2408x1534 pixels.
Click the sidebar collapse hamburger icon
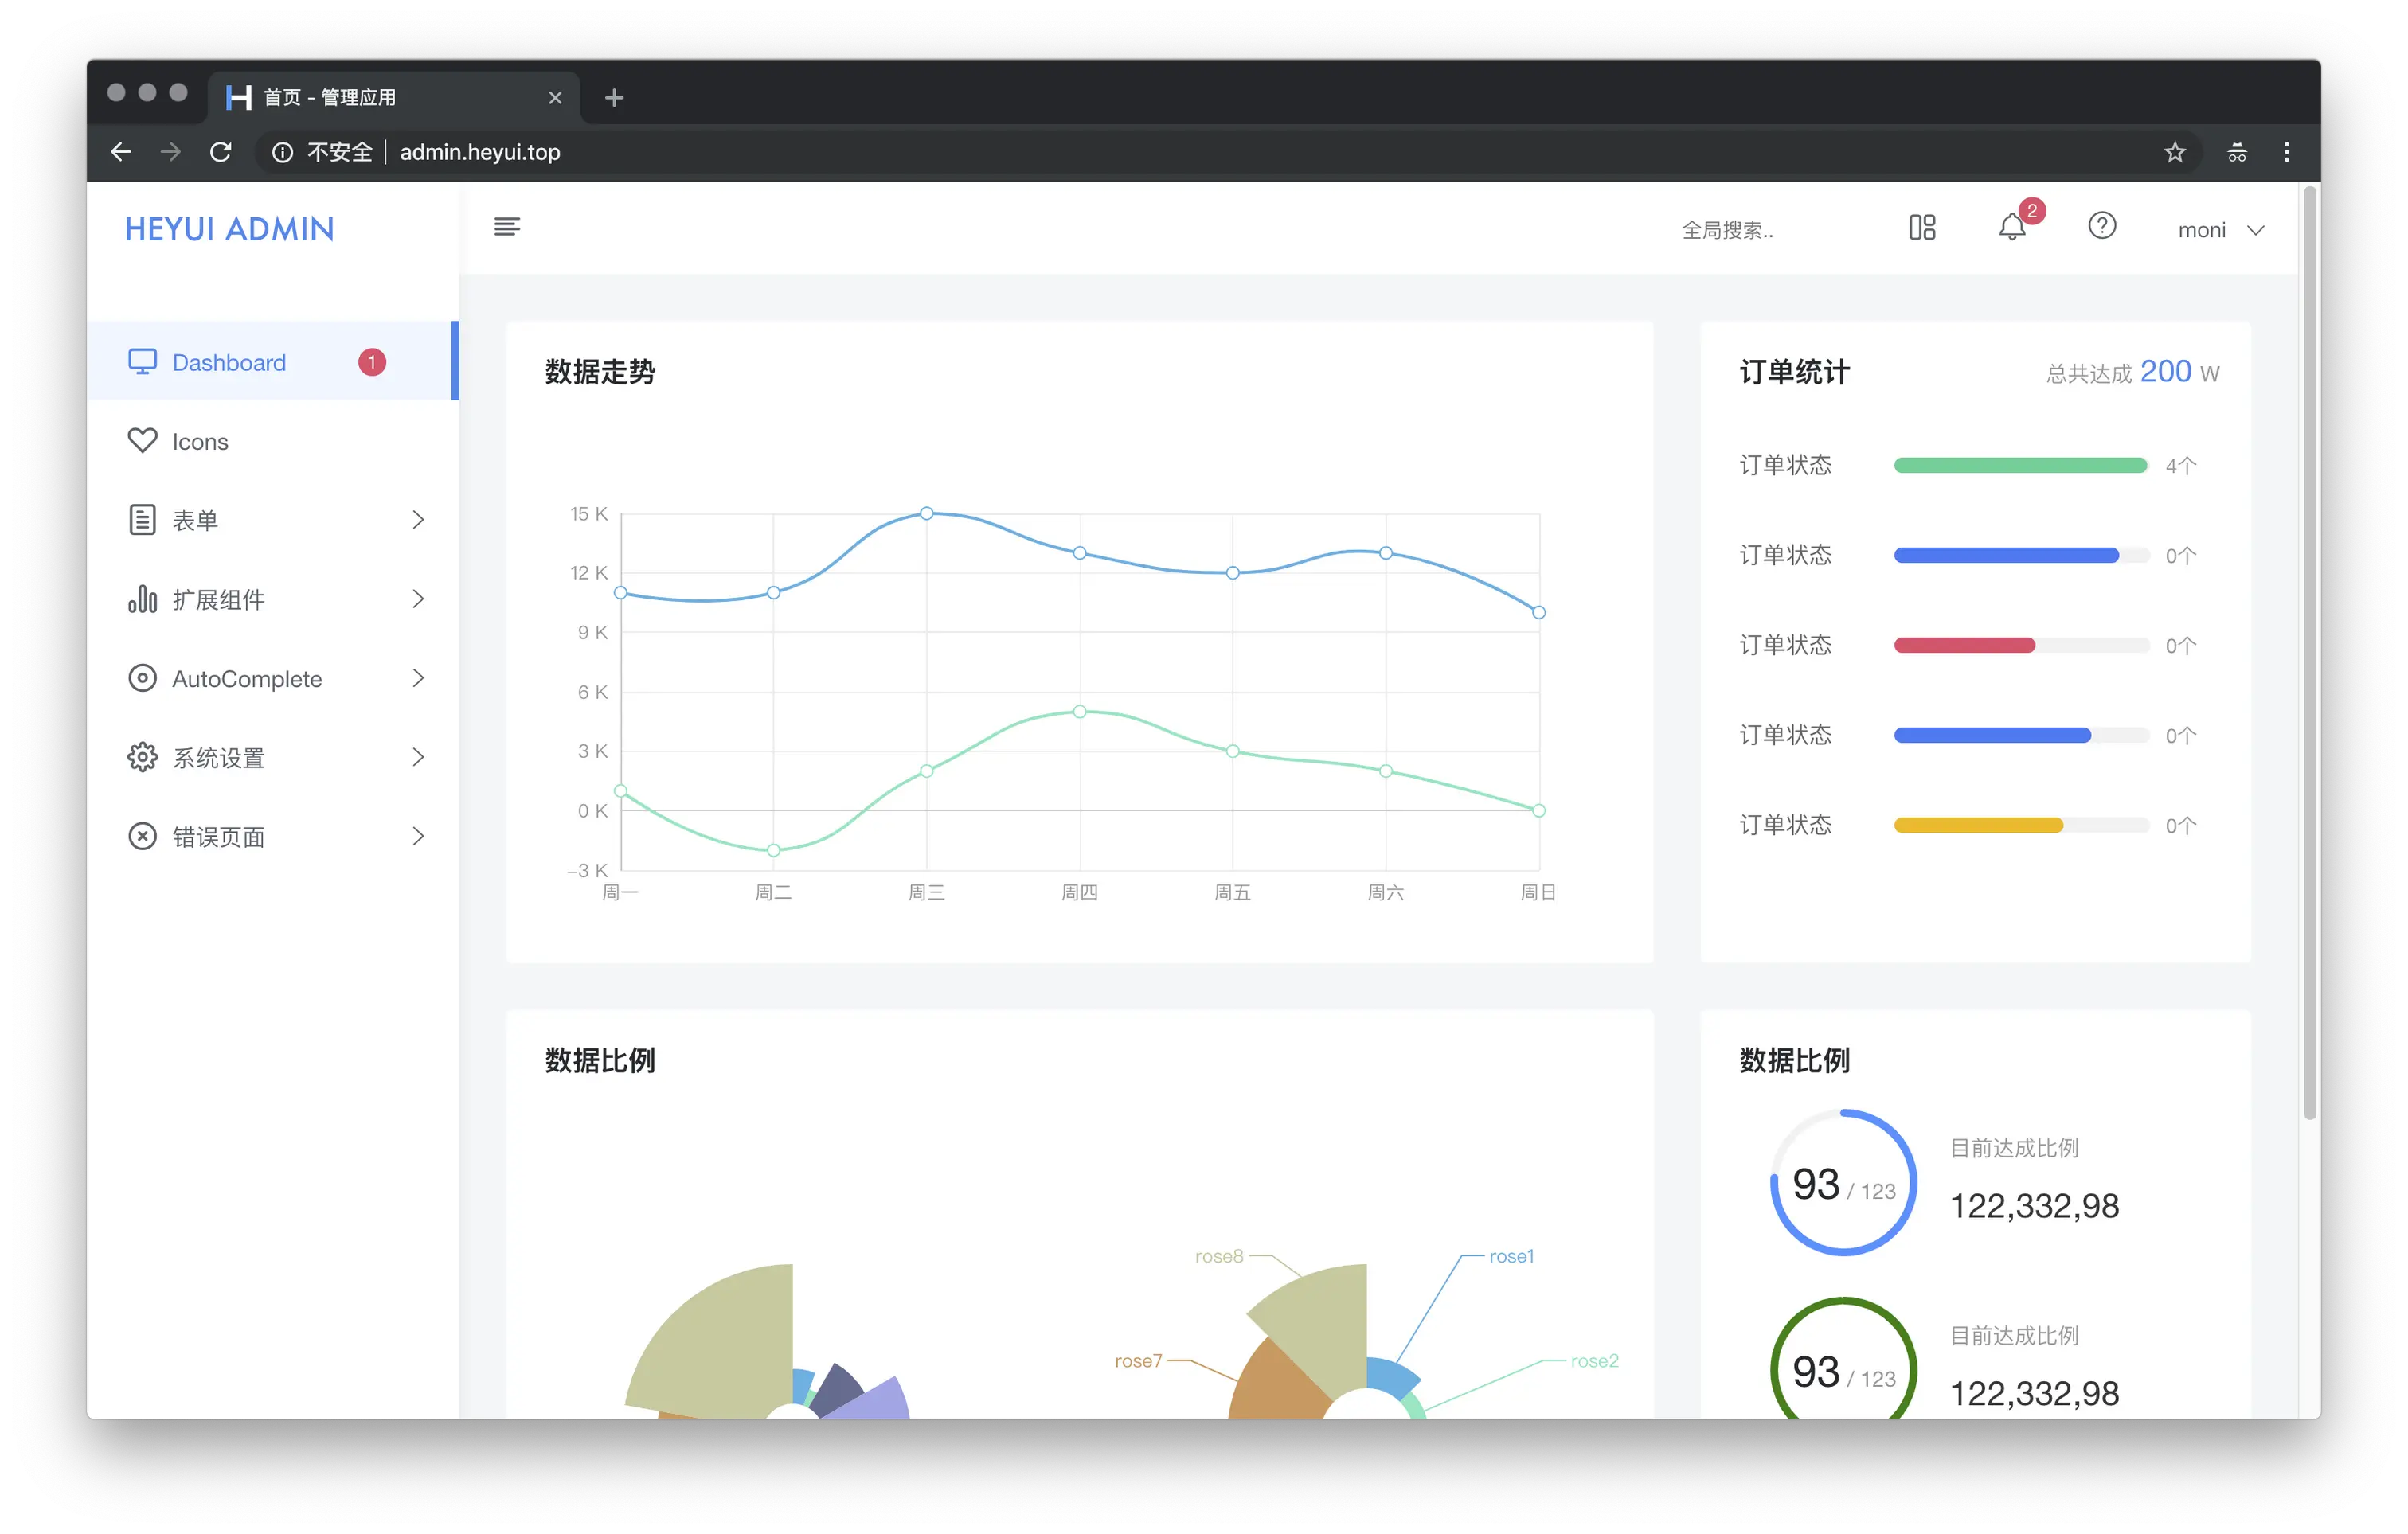click(x=507, y=227)
